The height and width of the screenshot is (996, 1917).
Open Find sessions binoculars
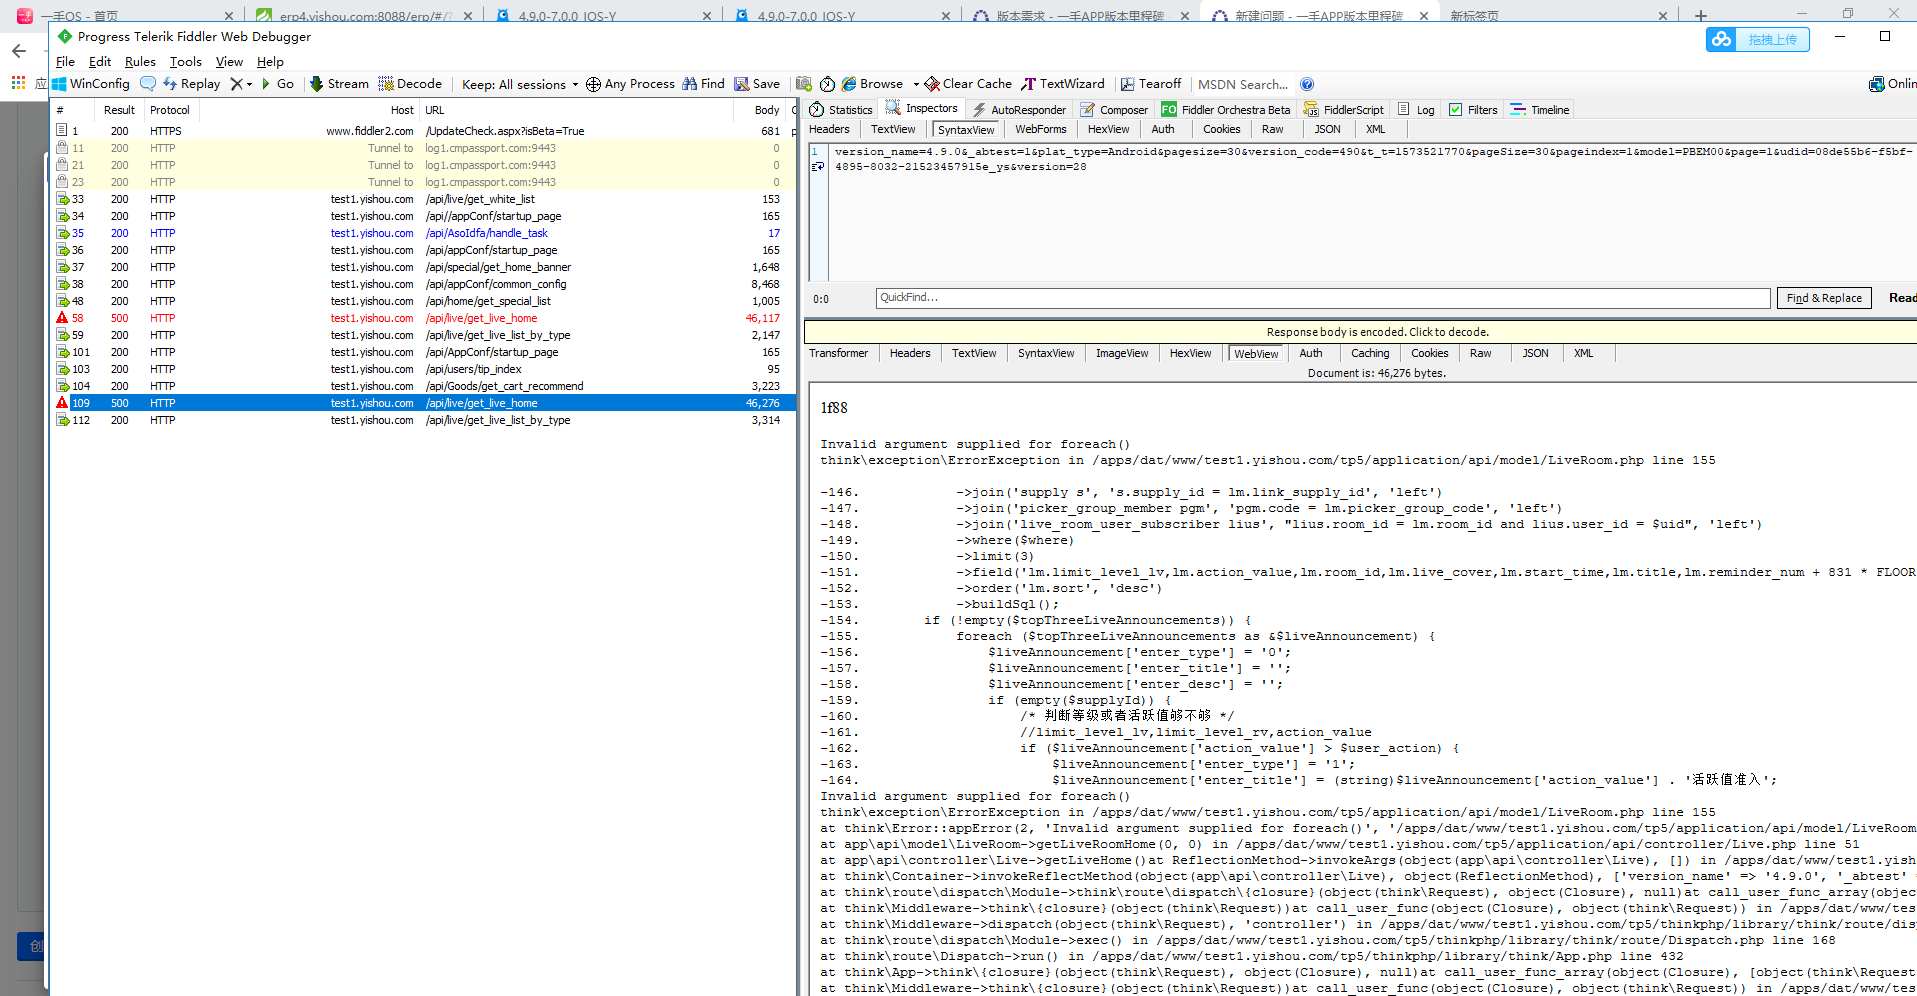pyautogui.click(x=703, y=84)
